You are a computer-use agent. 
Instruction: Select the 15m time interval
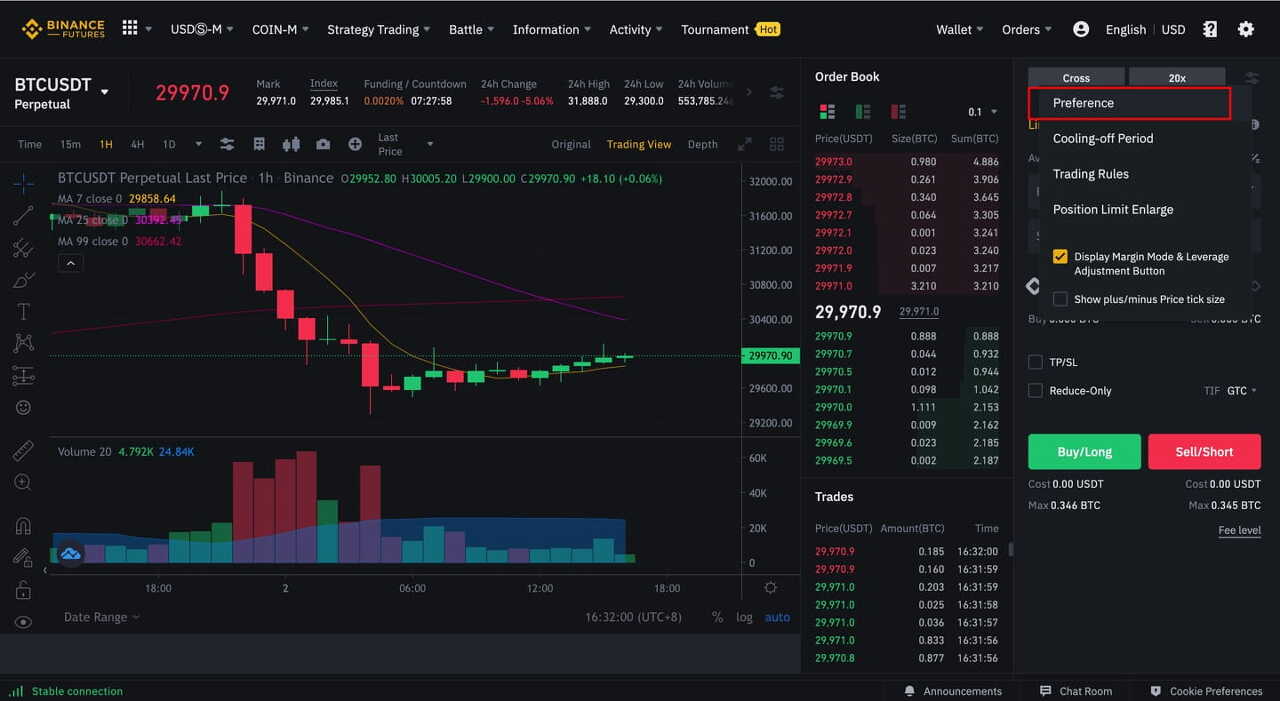click(70, 144)
